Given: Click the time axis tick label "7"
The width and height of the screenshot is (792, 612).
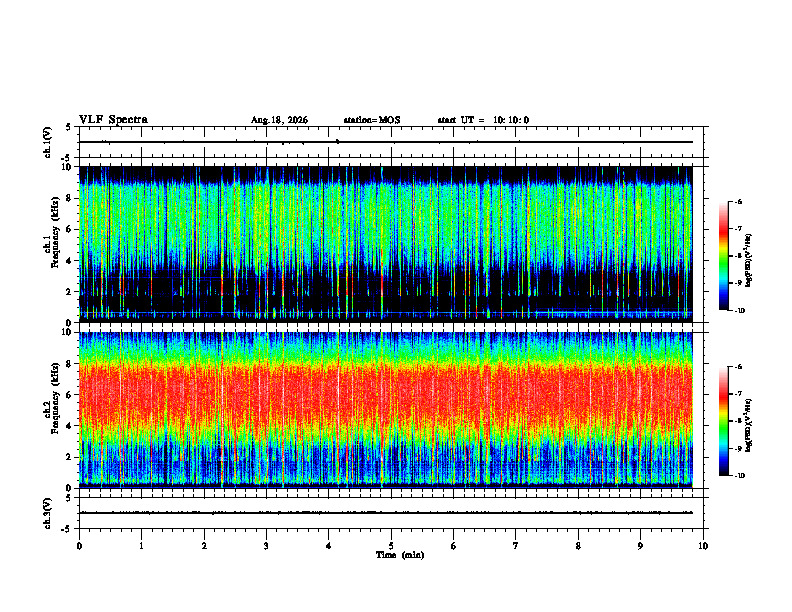Looking at the screenshot, I should tap(516, 546).
